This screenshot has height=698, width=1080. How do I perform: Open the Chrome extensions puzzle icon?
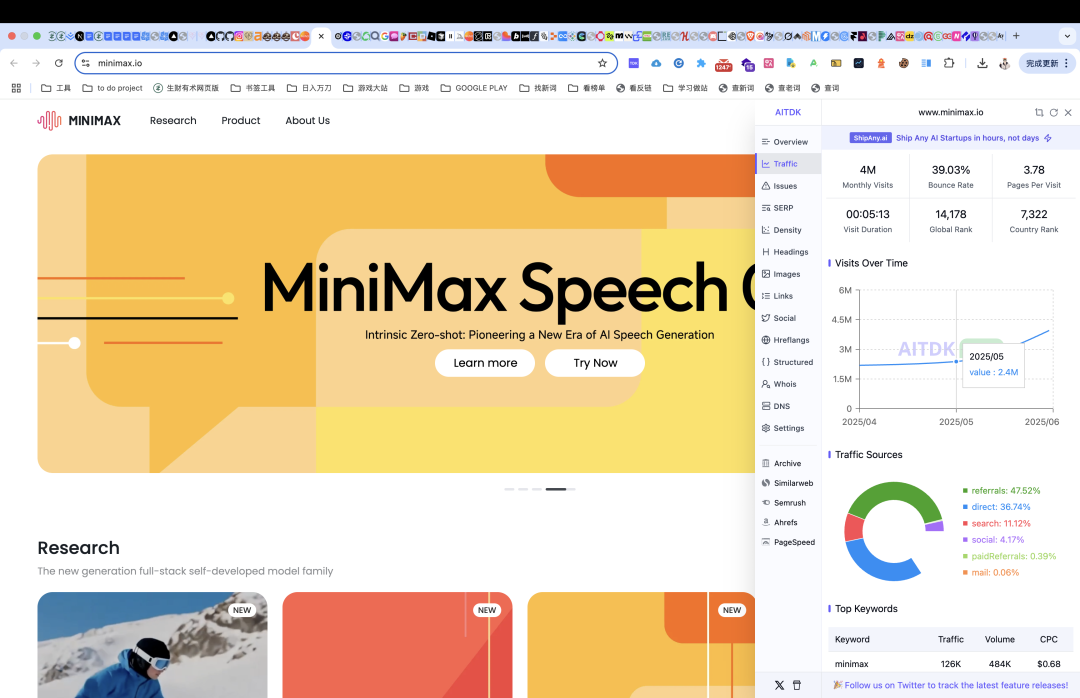(949, 63)
